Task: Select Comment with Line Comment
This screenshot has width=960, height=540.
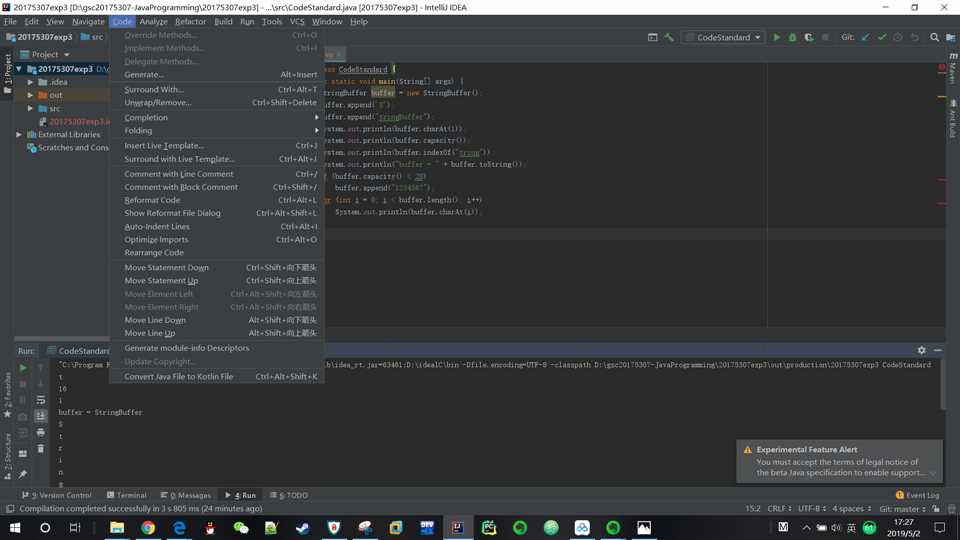Action: pyautogui.click(x=217, y=174)
